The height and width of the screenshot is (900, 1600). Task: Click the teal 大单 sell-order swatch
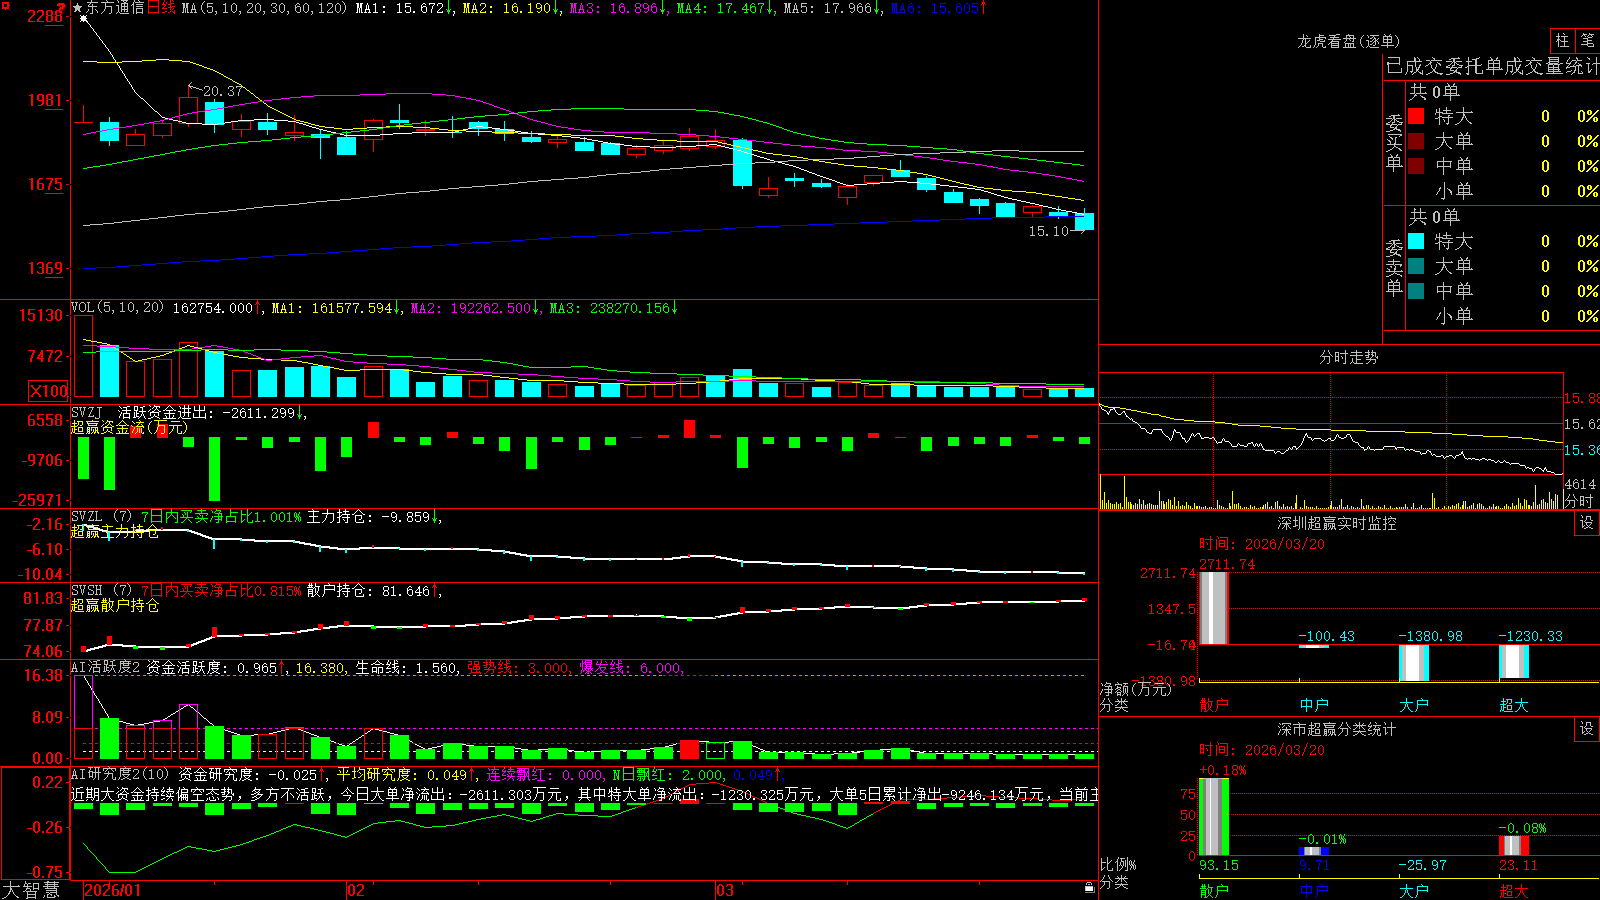tap(1416, 266)
